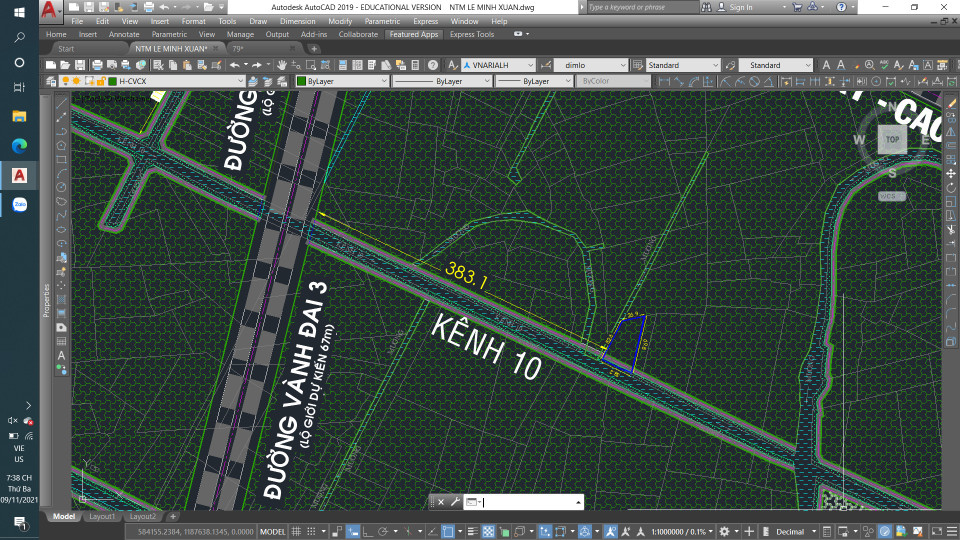Click the AutoCAD taskbar icon
The image size is (960, 540).
pos(19,175)
